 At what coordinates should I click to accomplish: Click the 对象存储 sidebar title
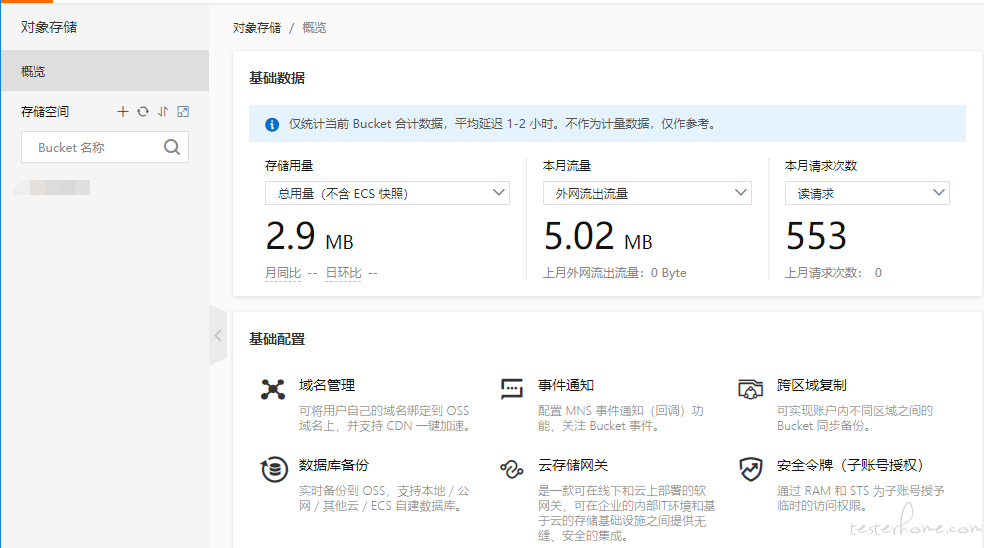[49, 27]
